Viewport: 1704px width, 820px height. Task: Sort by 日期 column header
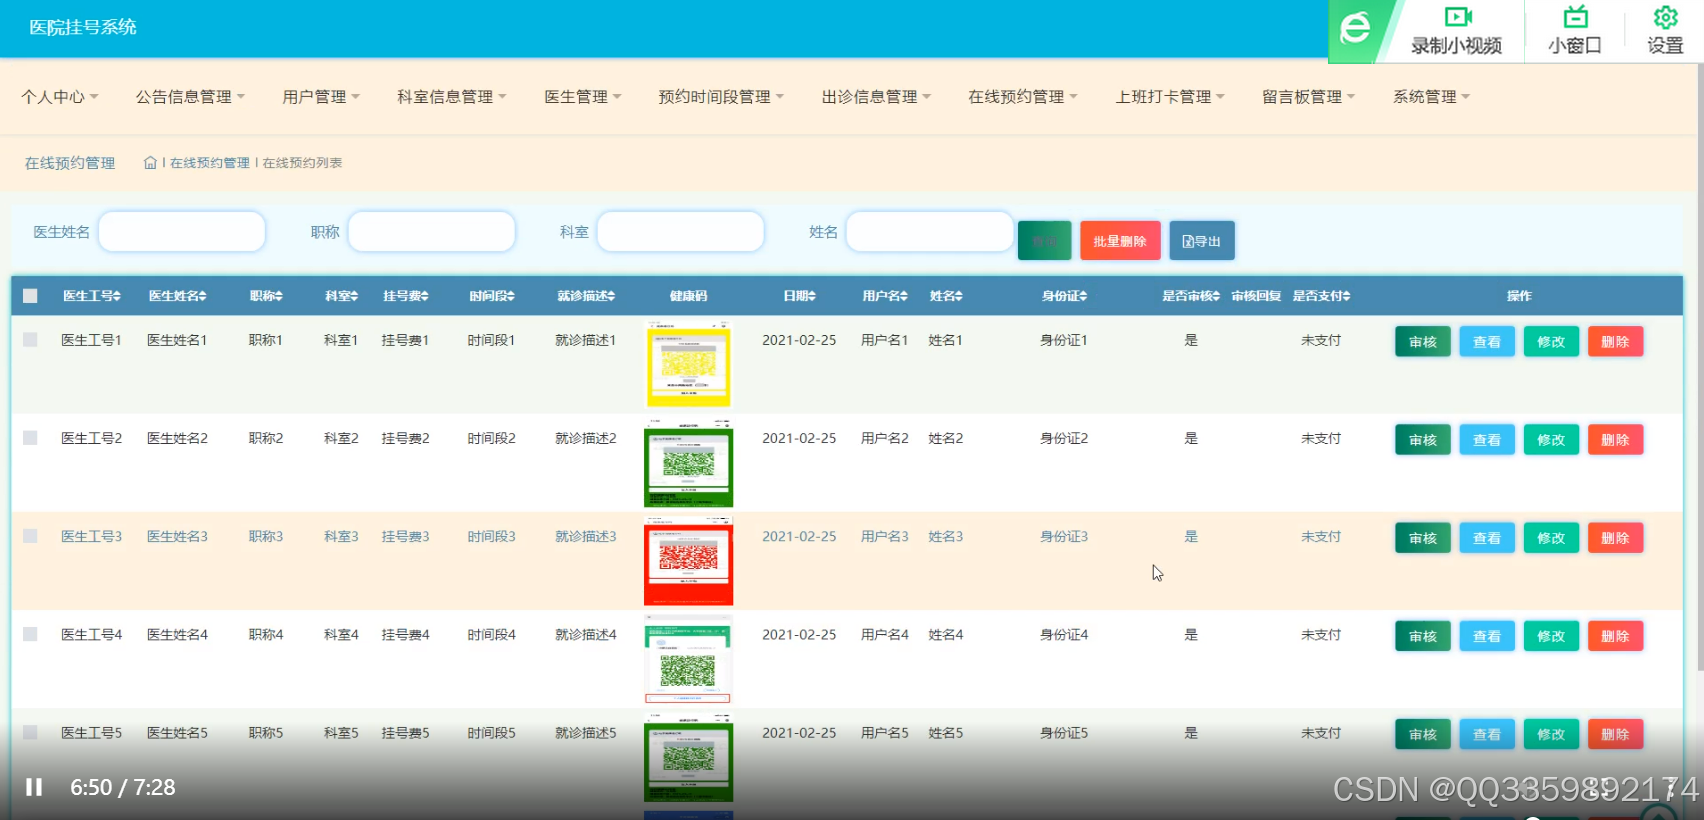(799, 296)
